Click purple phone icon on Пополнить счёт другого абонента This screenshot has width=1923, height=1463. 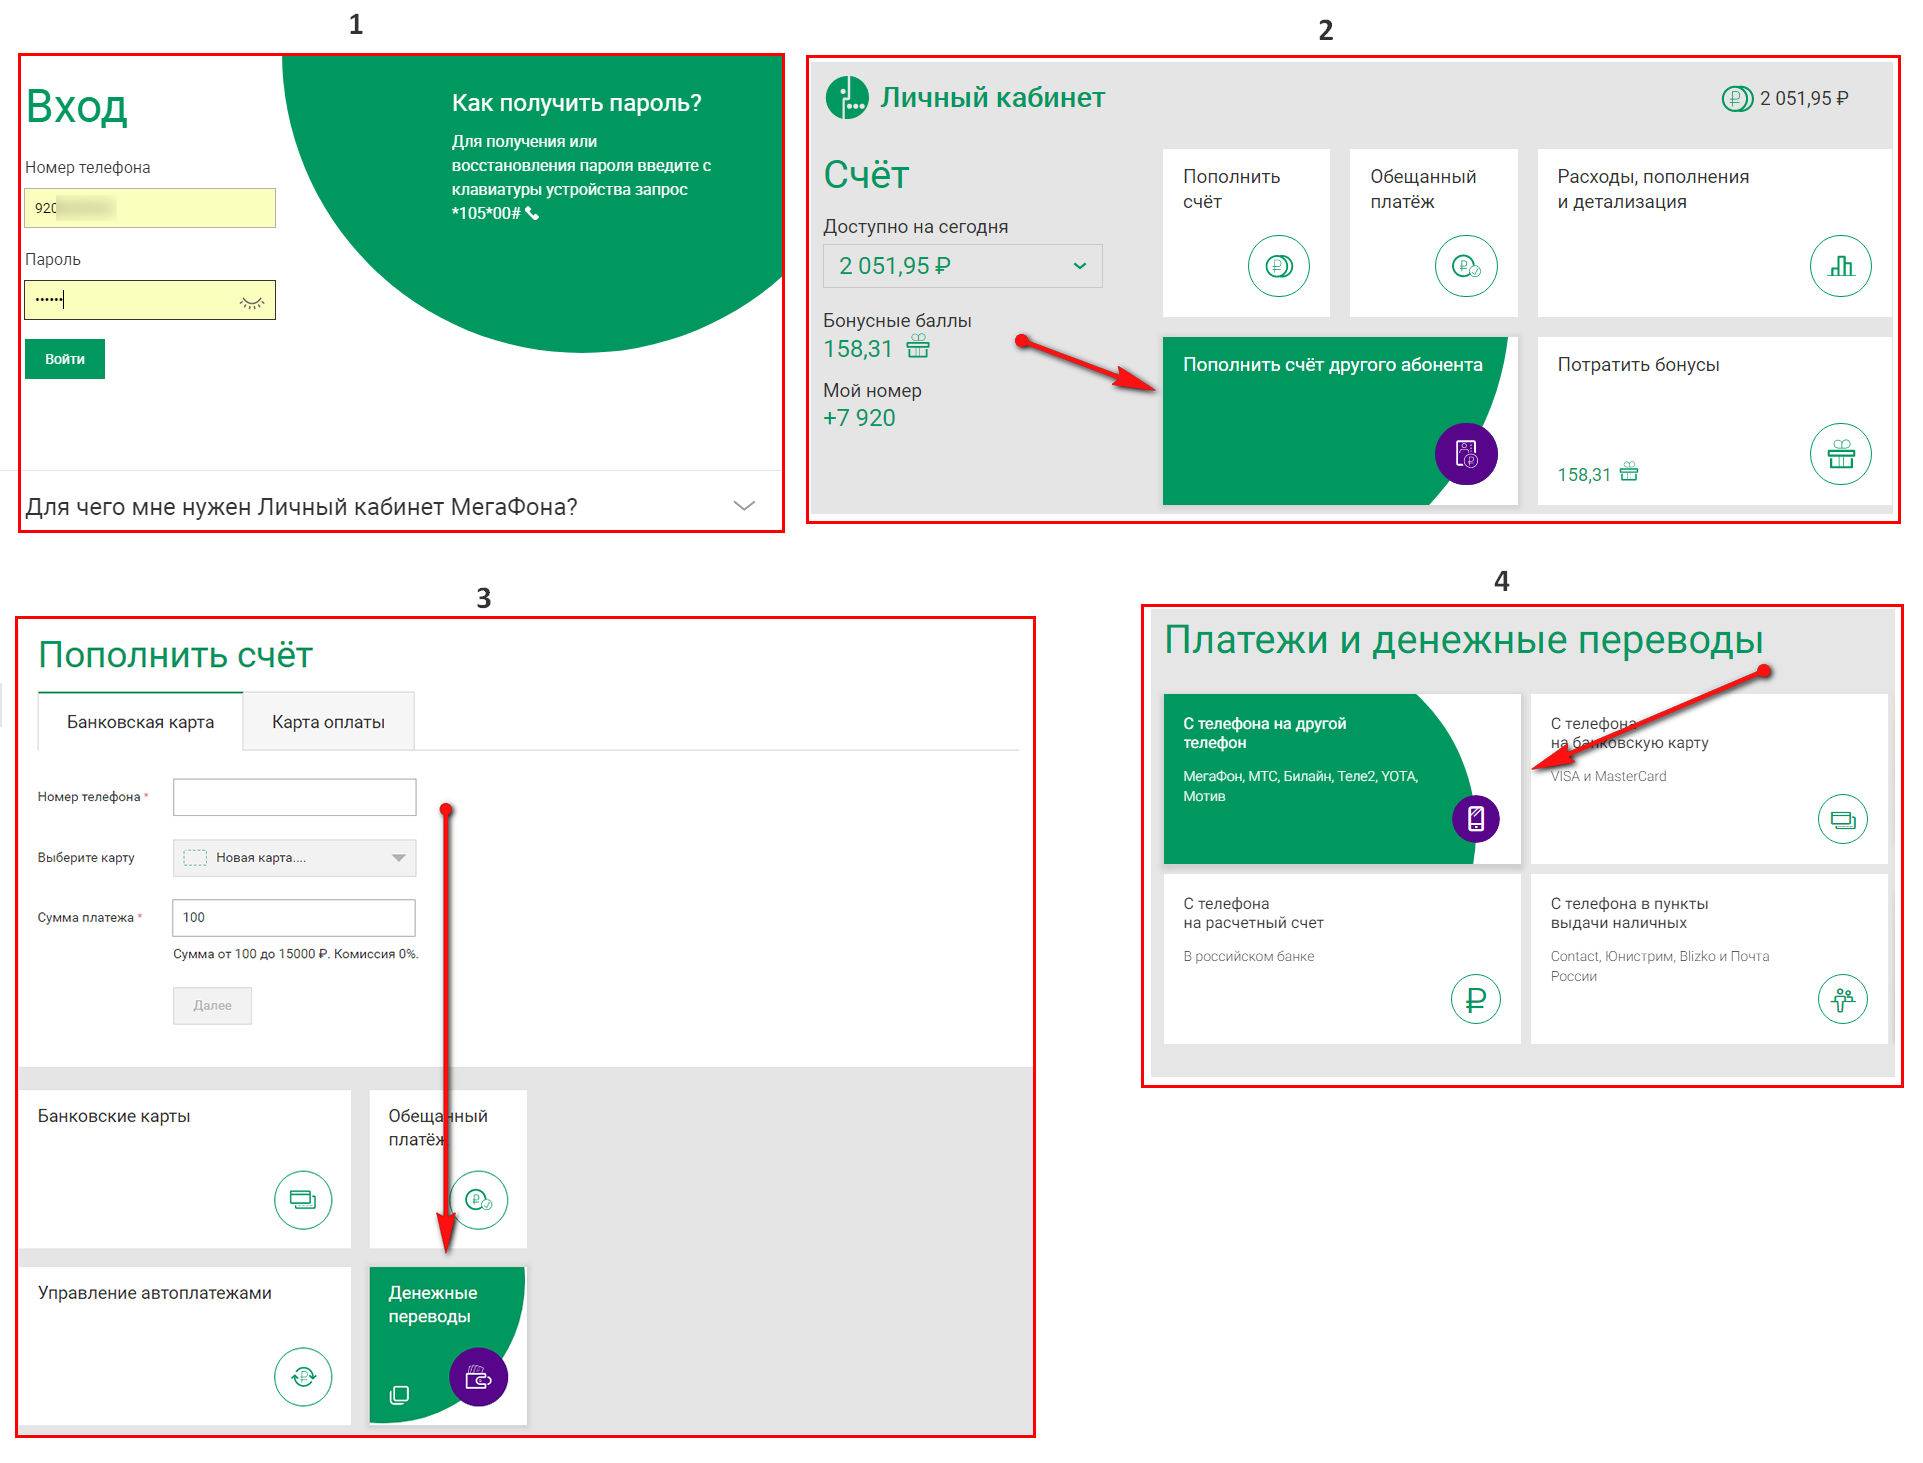point(1465,455)
